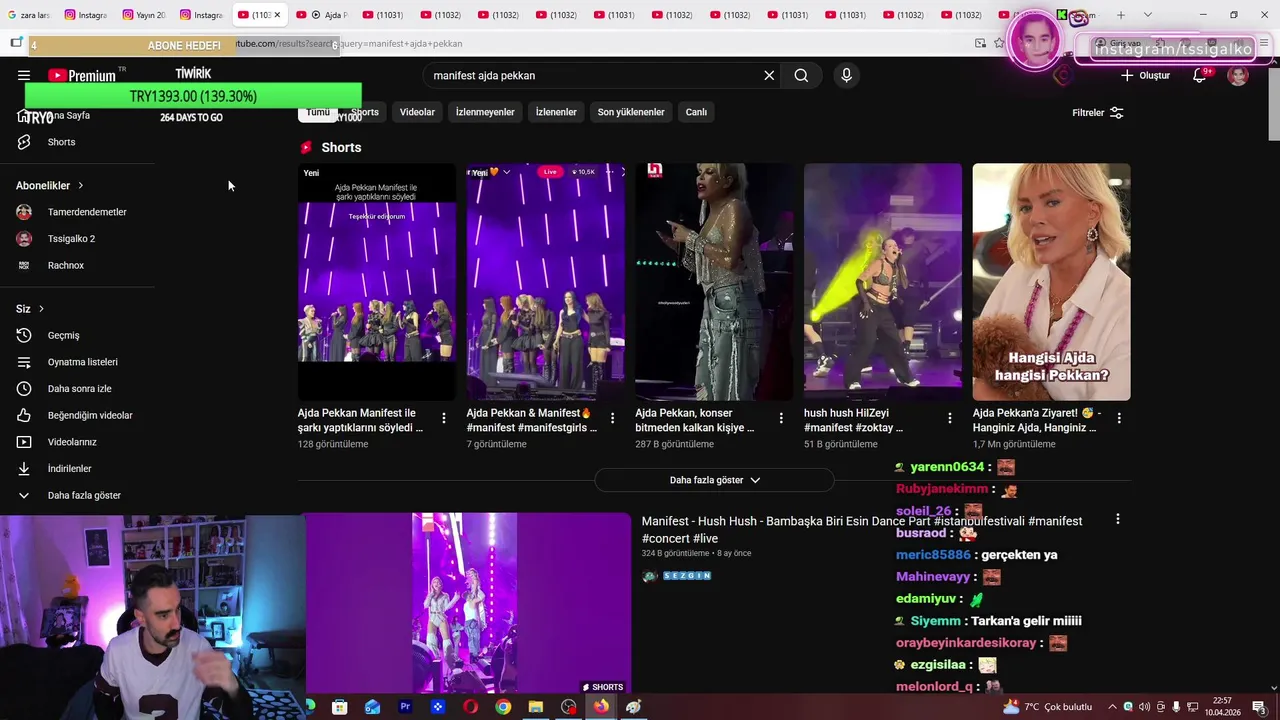The height and width of the screenshot is (720, 1280).
Task: Open short 'Ajda Pekkan & Manifest' thumbnail
Action: click(x=545, y=282)
